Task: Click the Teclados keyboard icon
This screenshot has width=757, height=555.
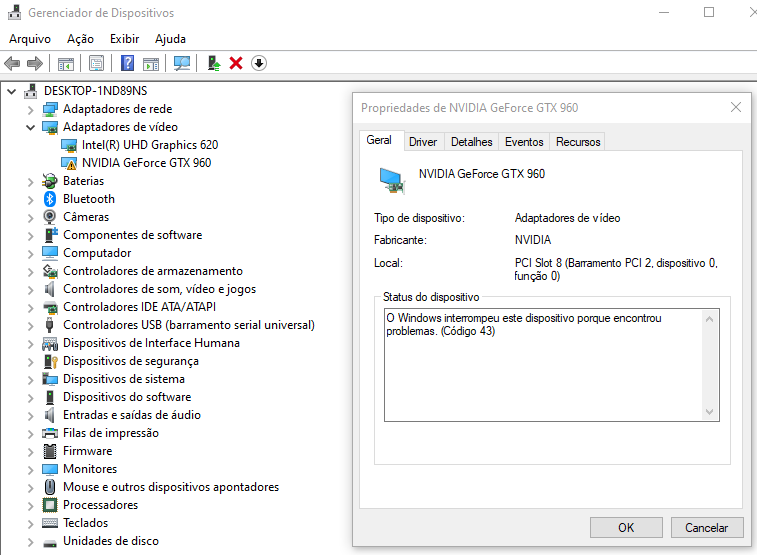Action: [x=50, y=523]
